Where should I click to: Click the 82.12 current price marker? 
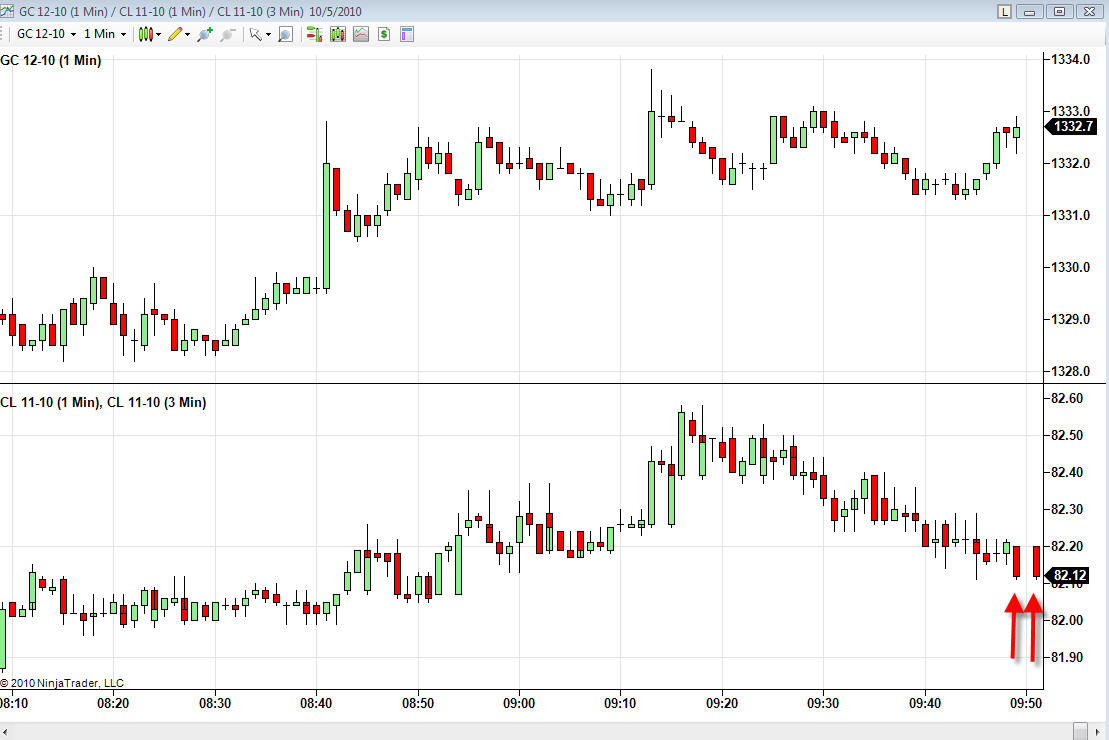[1069, 575]
